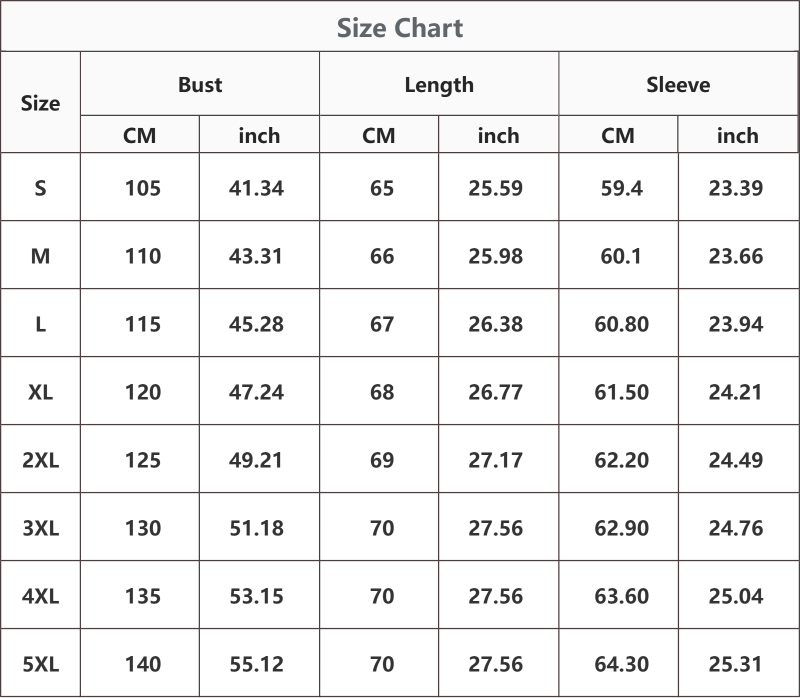Click length CM value 68
The width and height of the screenshot is (800, 698).
[382, 392]
